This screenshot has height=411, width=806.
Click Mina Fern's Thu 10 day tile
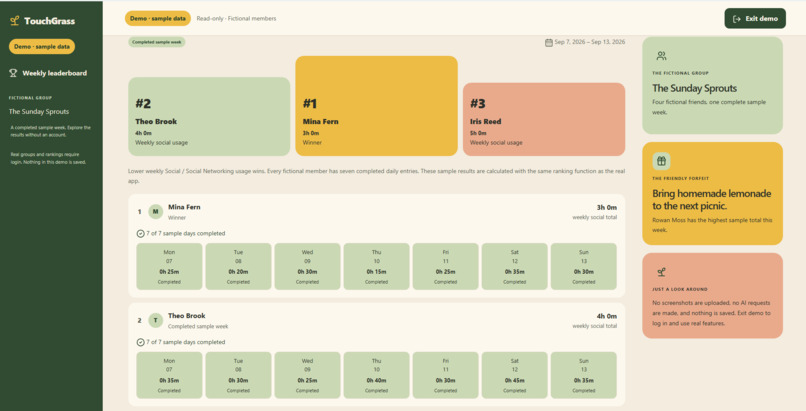[x=377, y=267]
